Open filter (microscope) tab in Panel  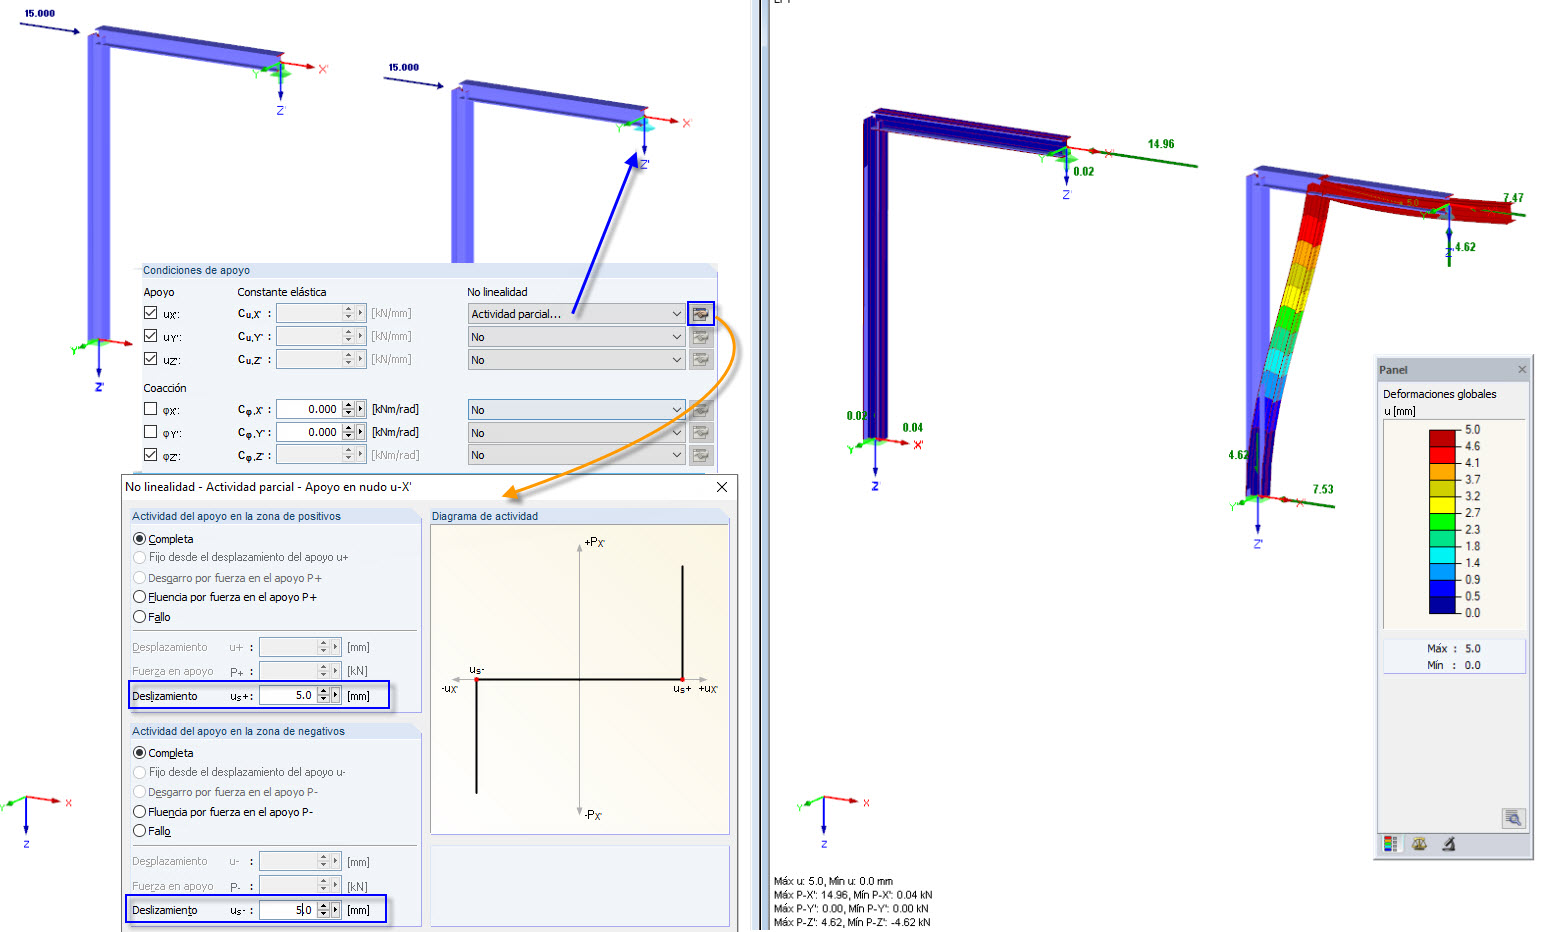coord(1448,844)
